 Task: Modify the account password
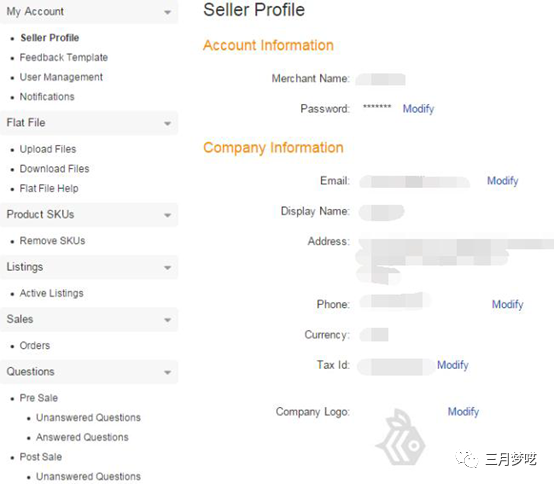pos(418,109)
